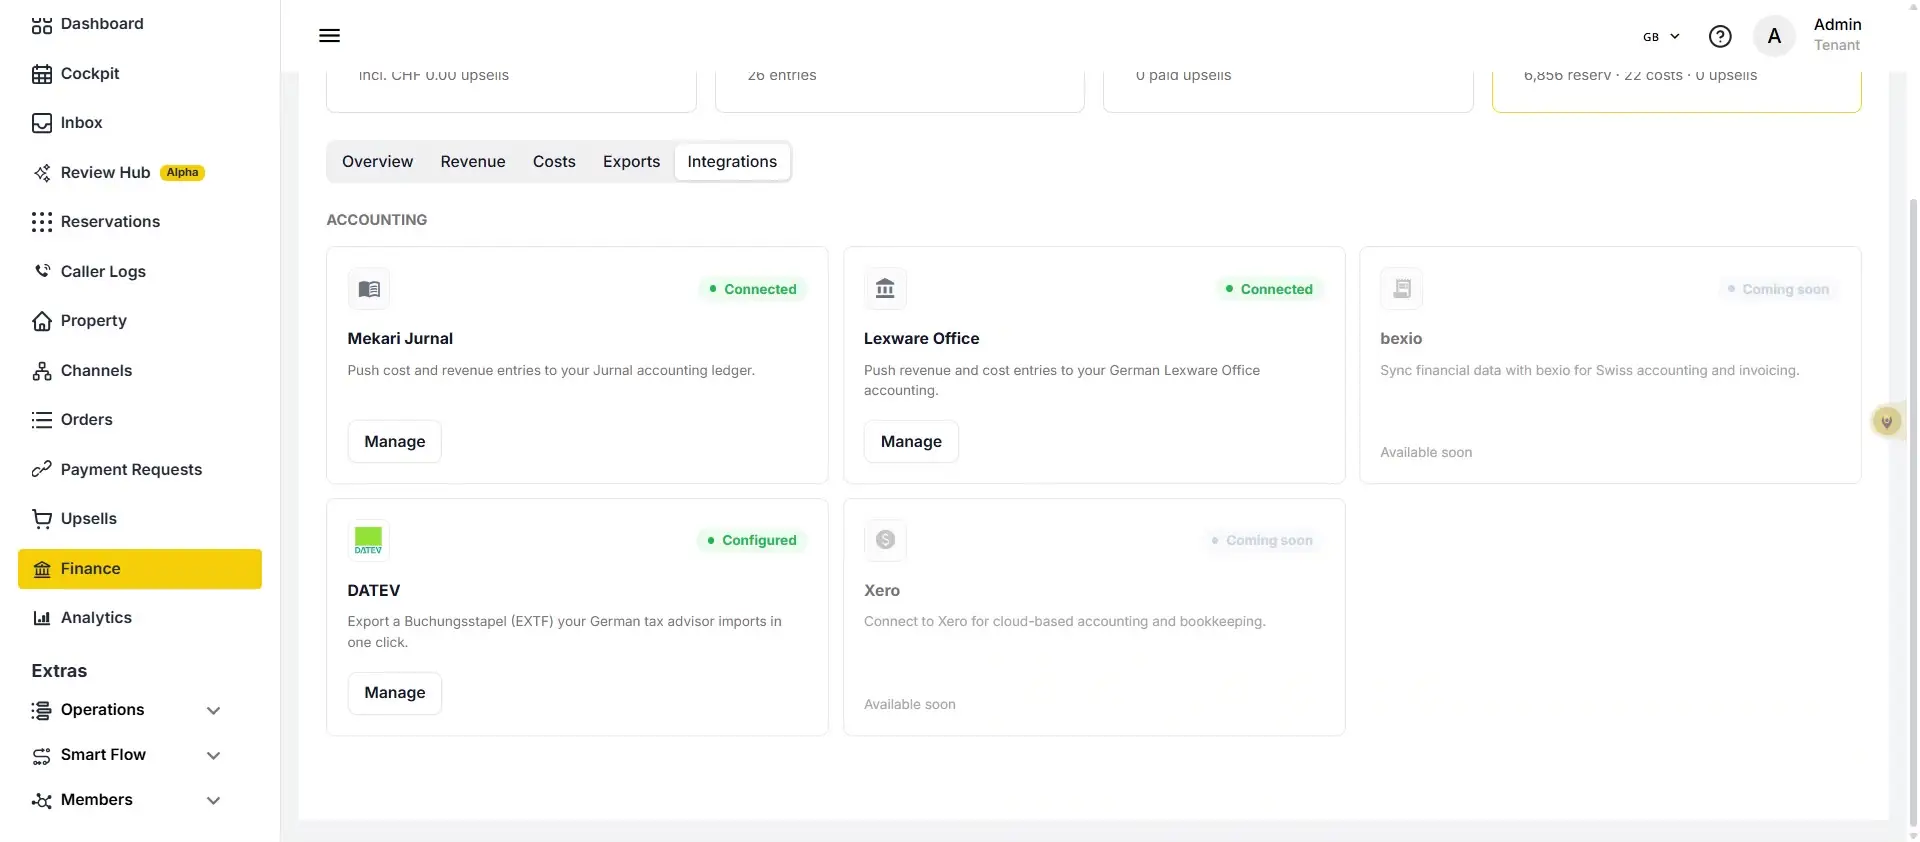Toggle the hamburger menu icon
Image resolution: width=1920 pixels, height=842 pixels.
pos(329,36)
